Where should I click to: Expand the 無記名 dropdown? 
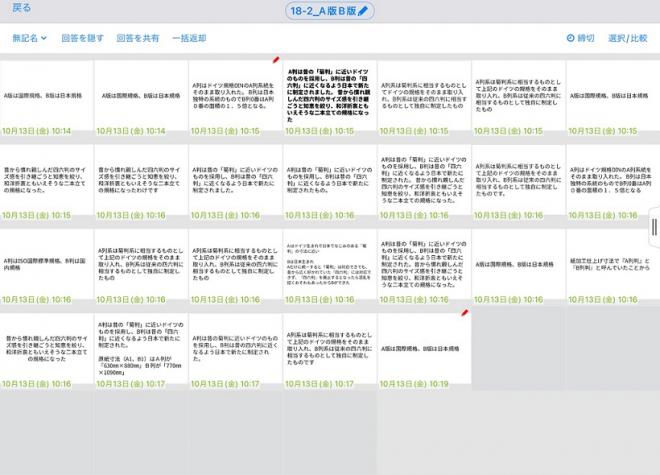(x=29, y=38)
